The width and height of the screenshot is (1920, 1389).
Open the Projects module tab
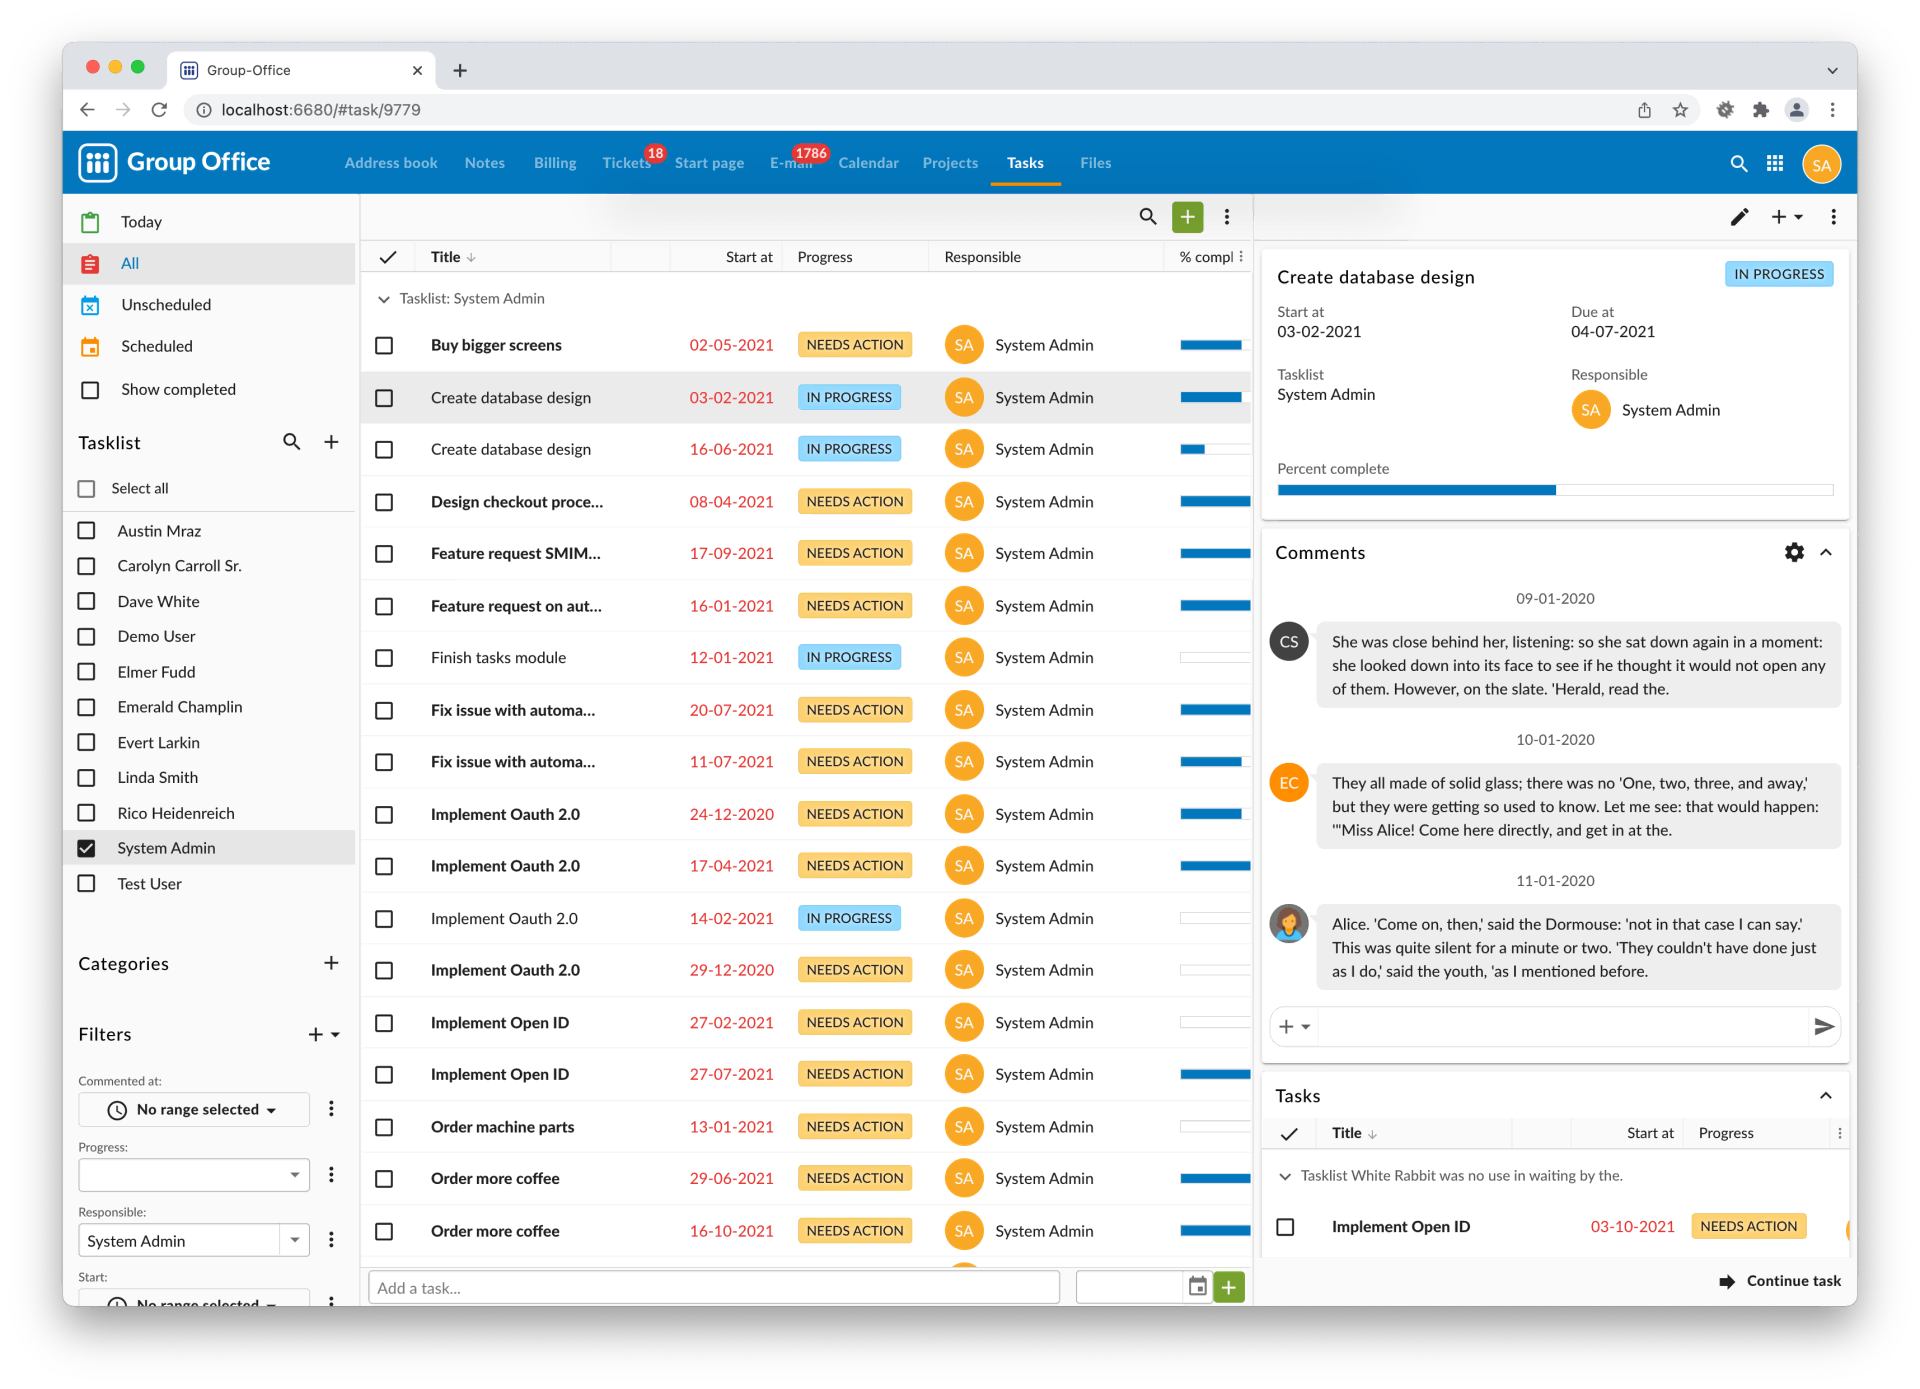tap(949, 163)
